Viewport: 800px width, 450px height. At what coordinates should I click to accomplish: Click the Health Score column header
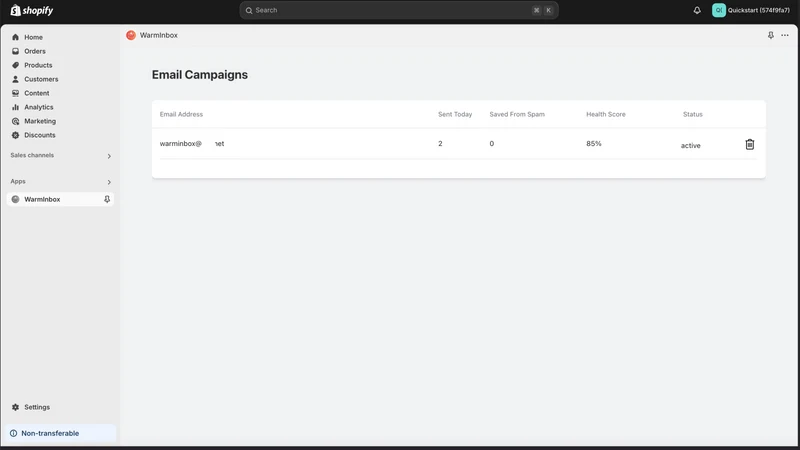coord(606,114)
